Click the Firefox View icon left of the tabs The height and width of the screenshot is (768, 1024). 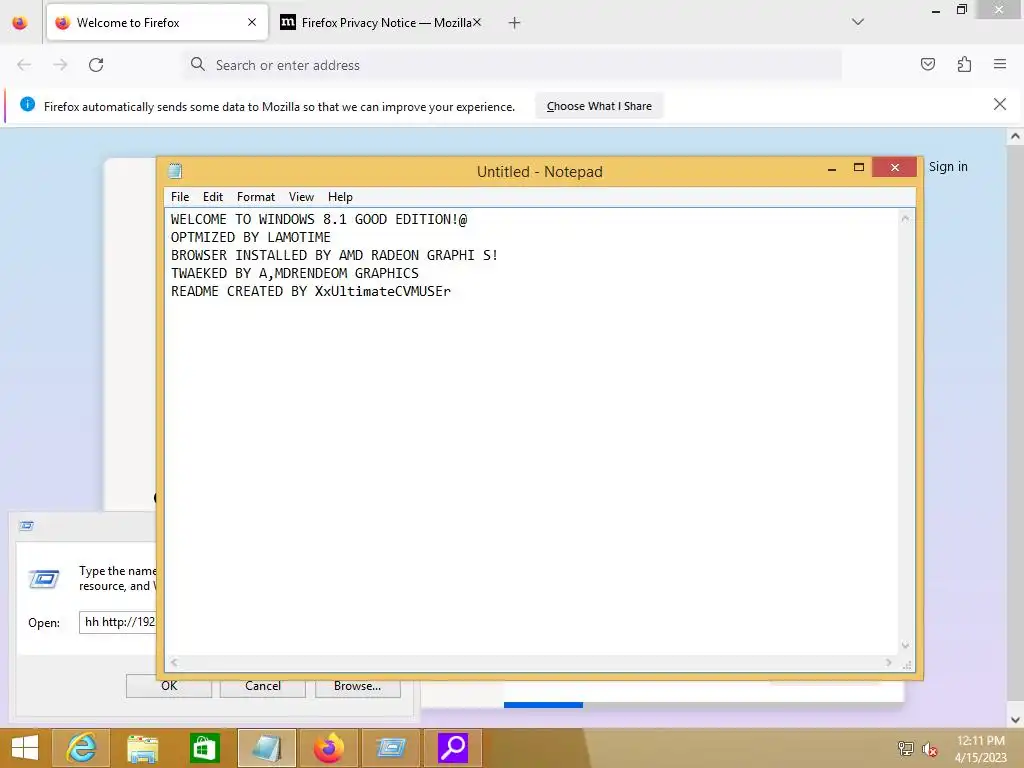pyautogui.click(x=20, y=22)
